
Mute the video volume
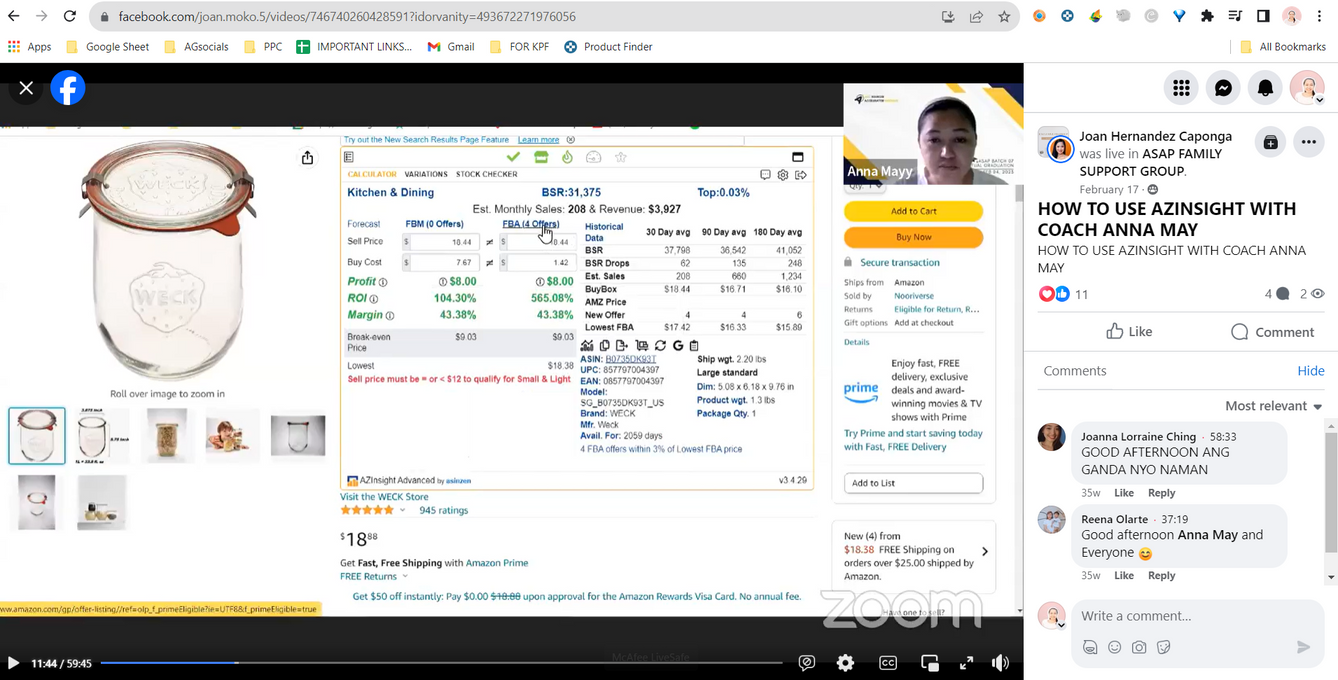(x=1000, y=663)
